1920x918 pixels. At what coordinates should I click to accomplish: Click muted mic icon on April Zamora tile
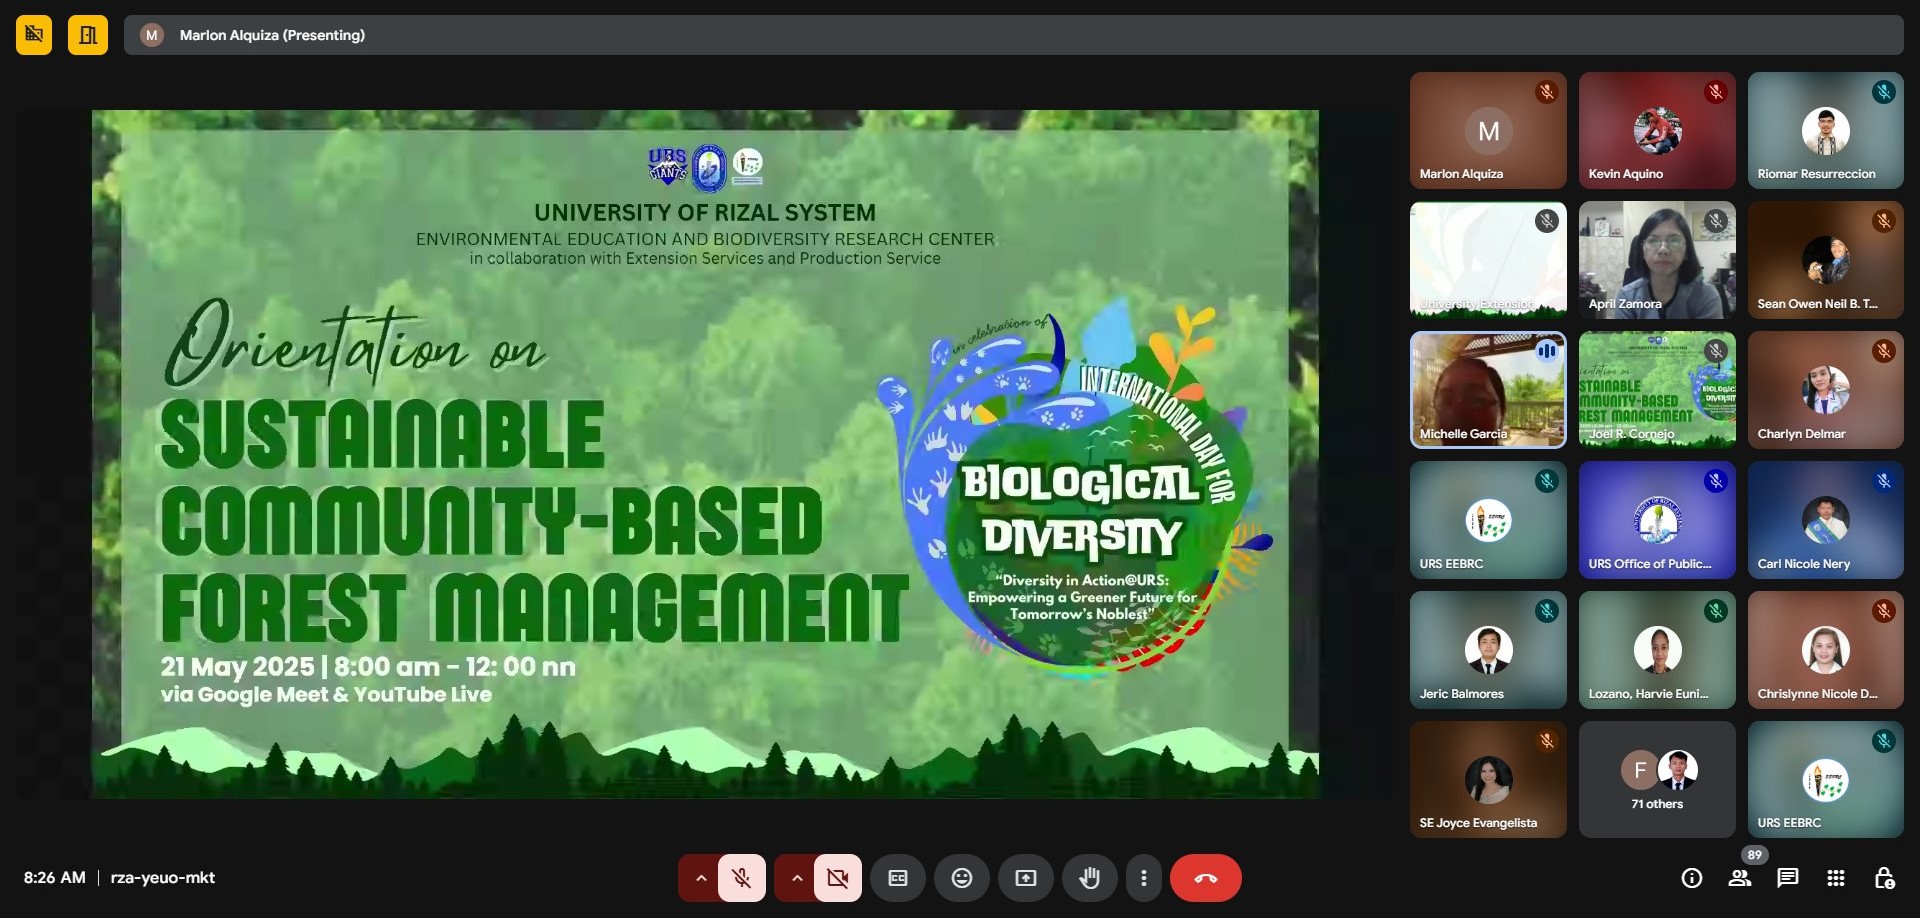point(1716,221)
